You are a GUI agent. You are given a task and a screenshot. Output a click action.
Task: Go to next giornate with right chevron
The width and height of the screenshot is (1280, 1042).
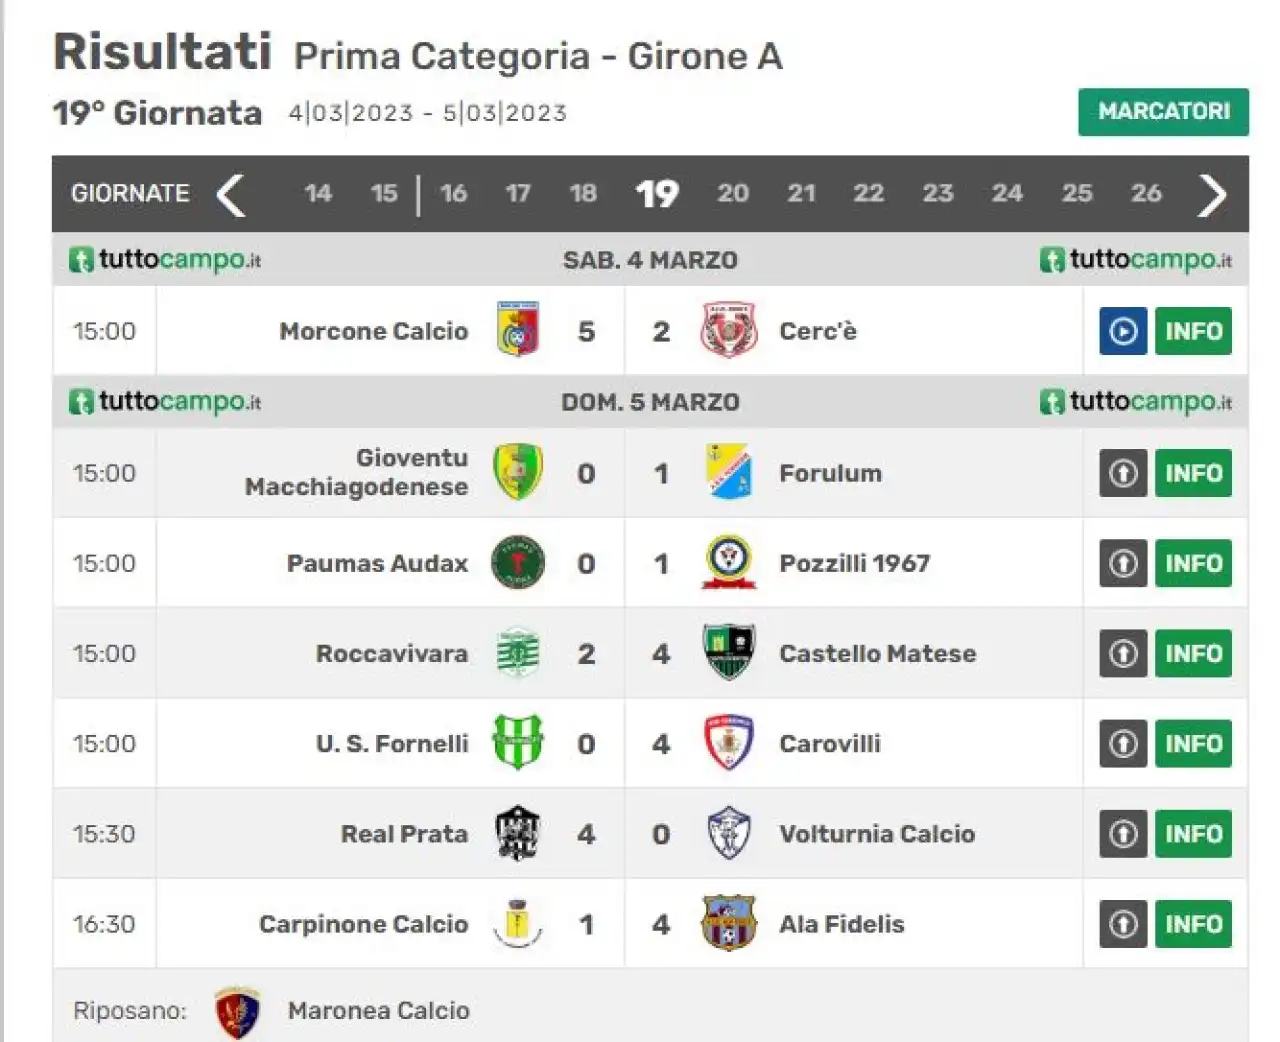tap(1212, 195)
